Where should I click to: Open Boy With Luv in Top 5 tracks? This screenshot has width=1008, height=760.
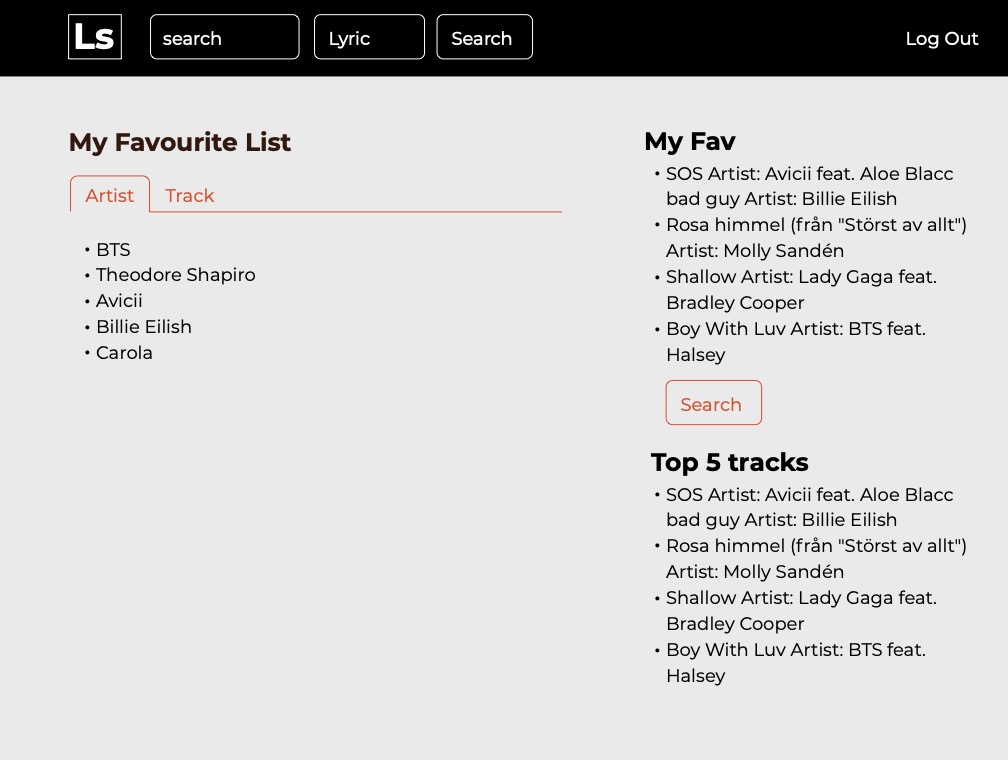[x=796, y=662]
